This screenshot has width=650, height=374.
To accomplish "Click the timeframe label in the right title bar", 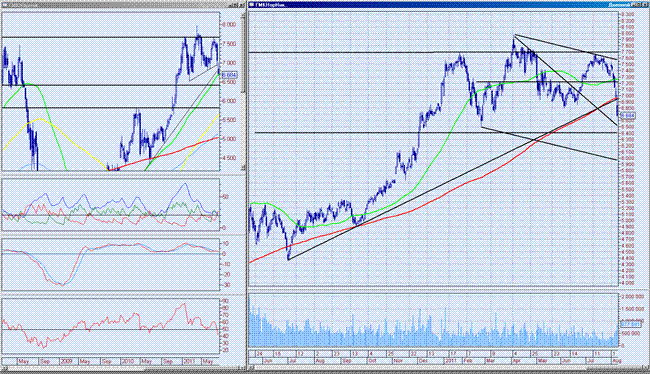I will coord(618,5).
